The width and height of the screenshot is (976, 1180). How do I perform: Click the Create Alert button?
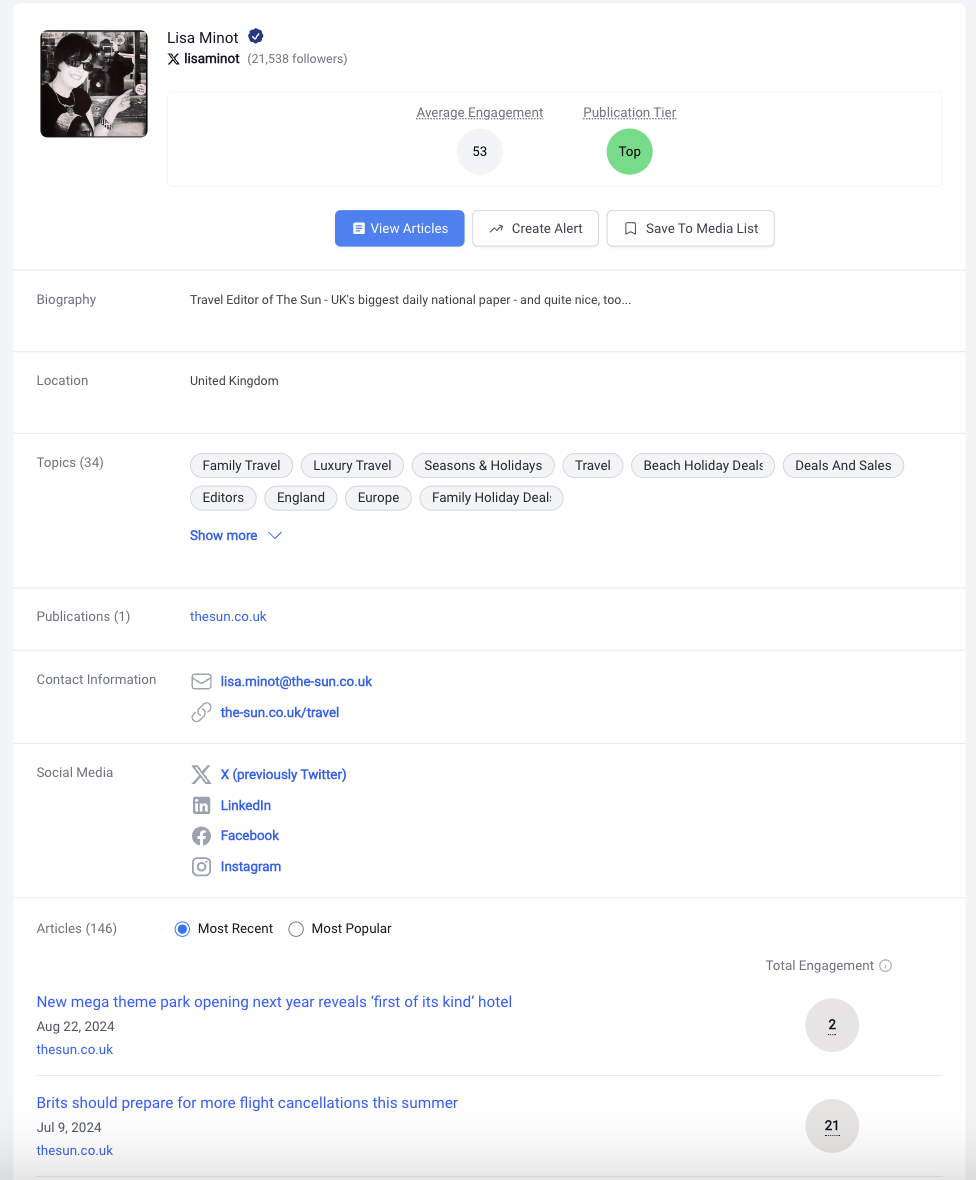[535, 228]
